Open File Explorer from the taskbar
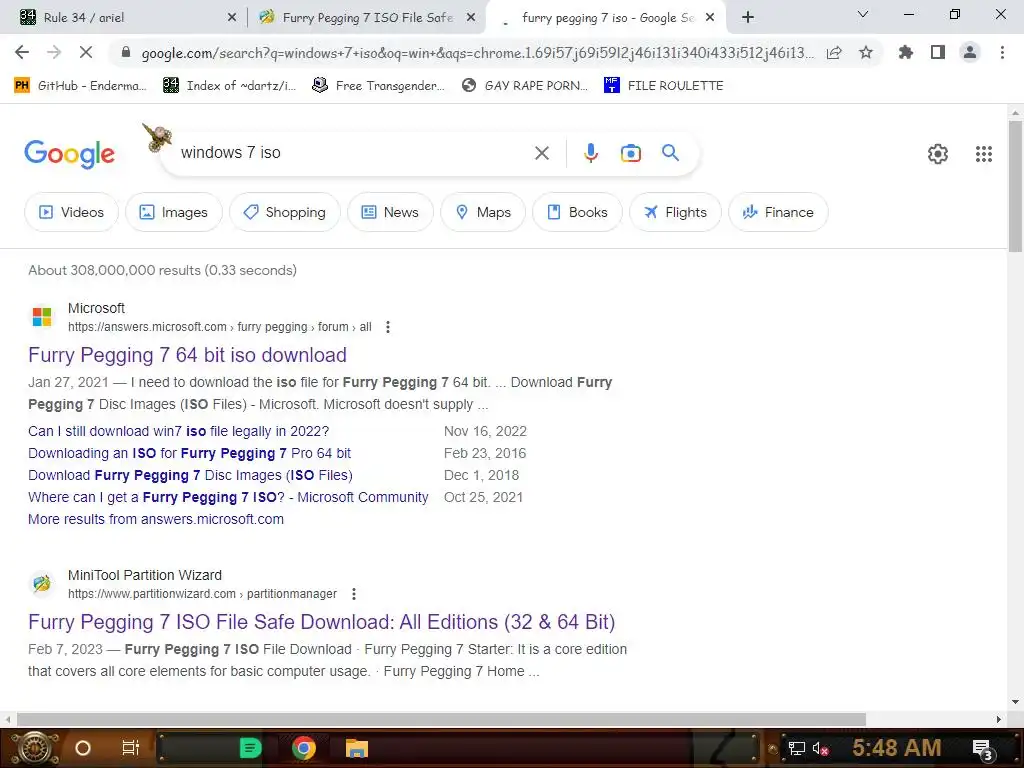This screenshot has width=1024, height=768. (x=357, y=748)
